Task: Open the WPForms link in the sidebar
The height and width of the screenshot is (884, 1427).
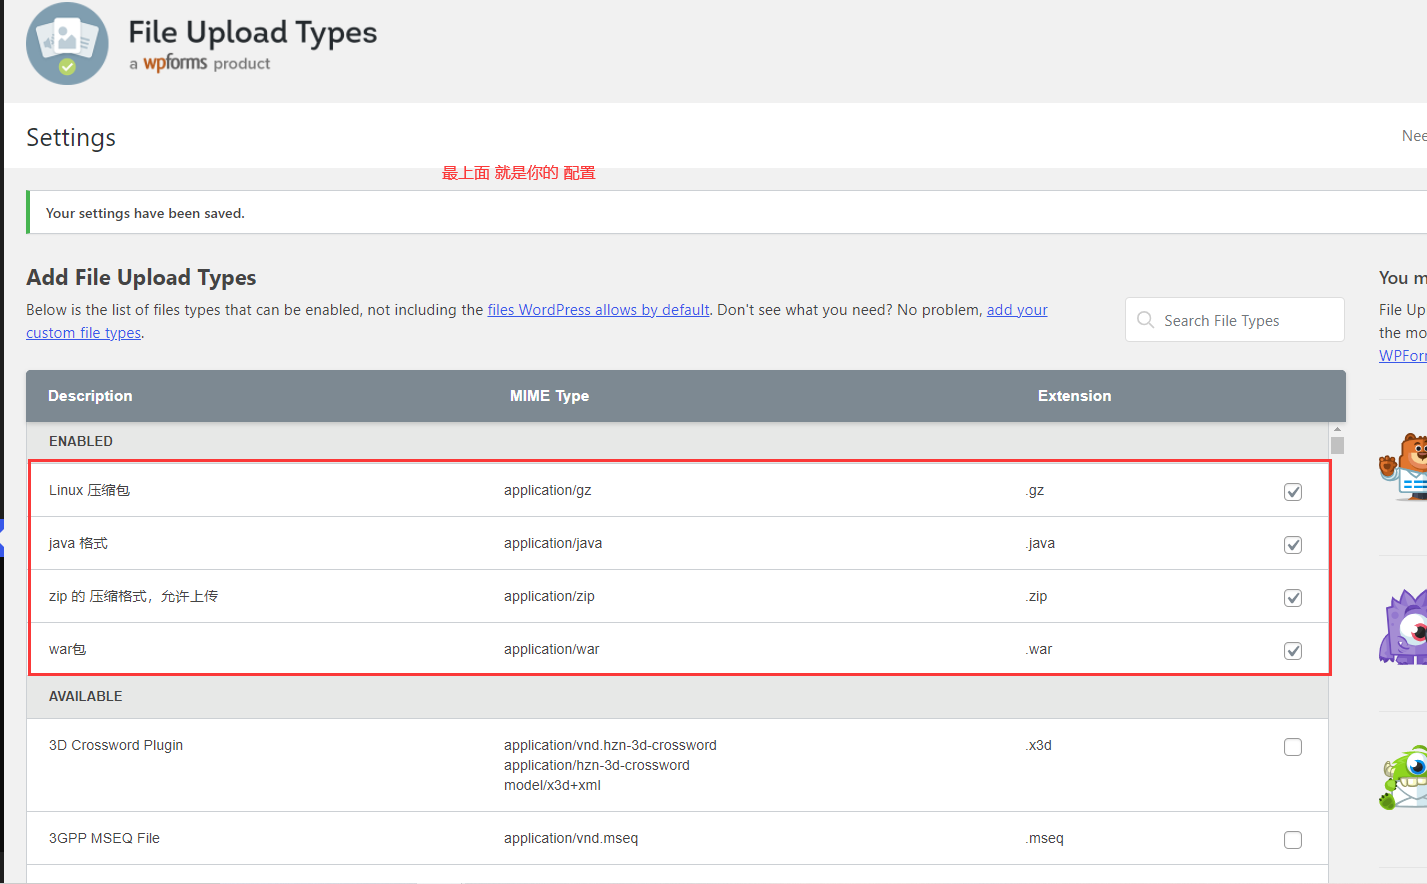Action: pyautogui.click(x=1402, y=356)
